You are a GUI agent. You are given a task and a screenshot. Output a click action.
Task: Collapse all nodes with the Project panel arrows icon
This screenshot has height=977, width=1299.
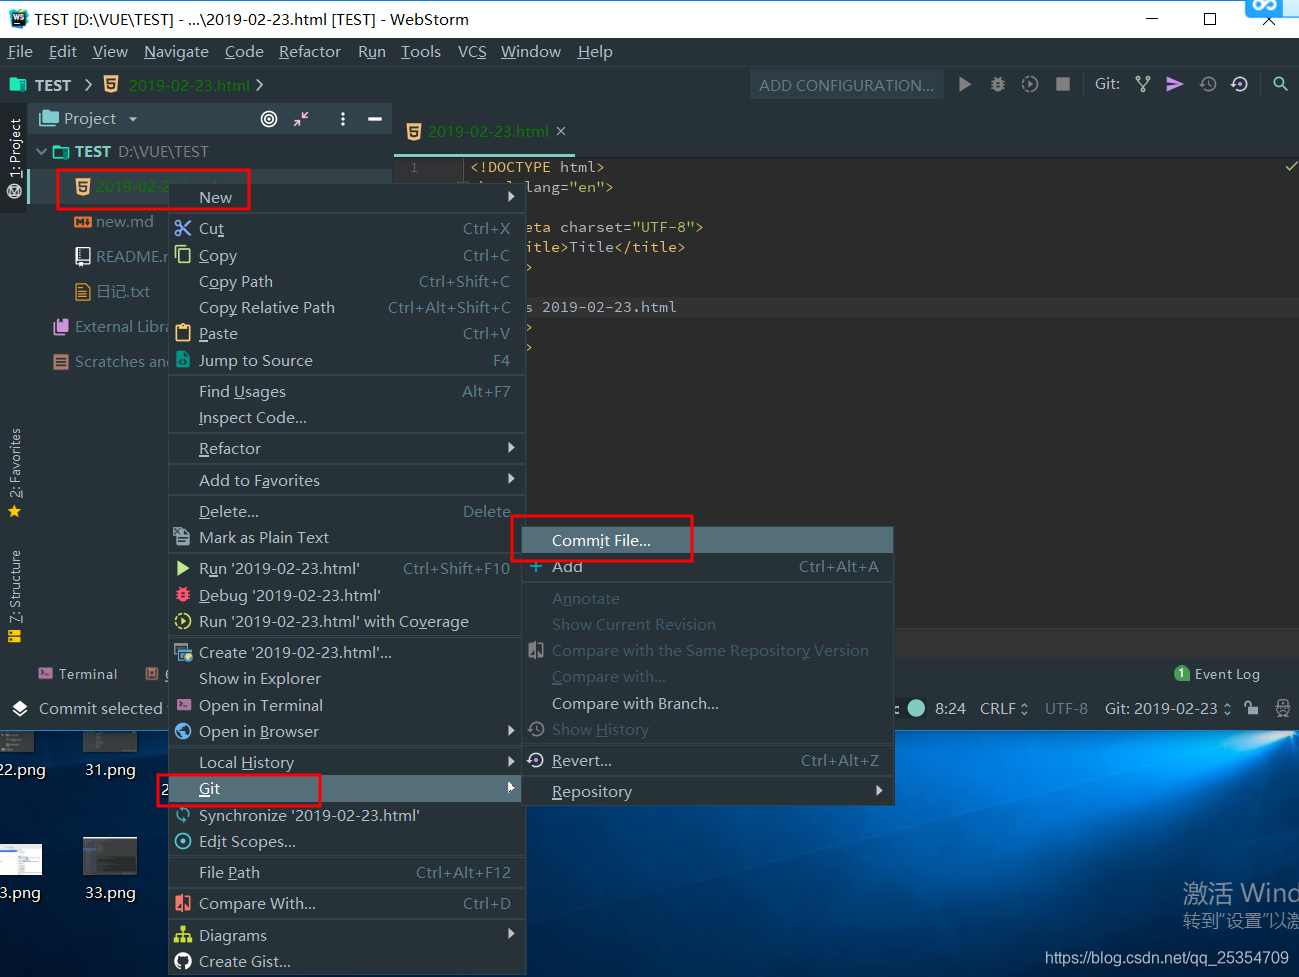point(300,118)
